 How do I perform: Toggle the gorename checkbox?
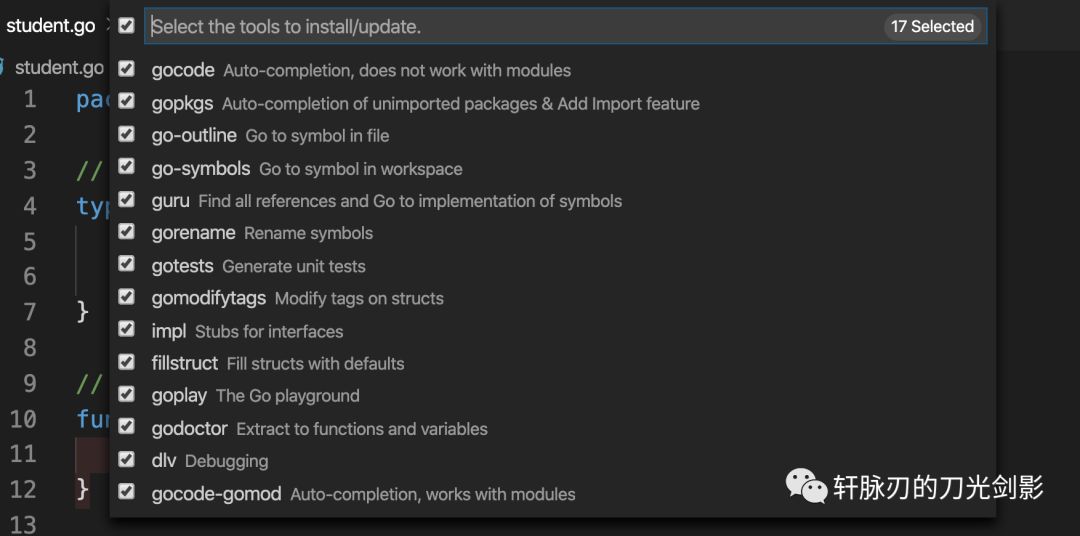tap(126, 231)
